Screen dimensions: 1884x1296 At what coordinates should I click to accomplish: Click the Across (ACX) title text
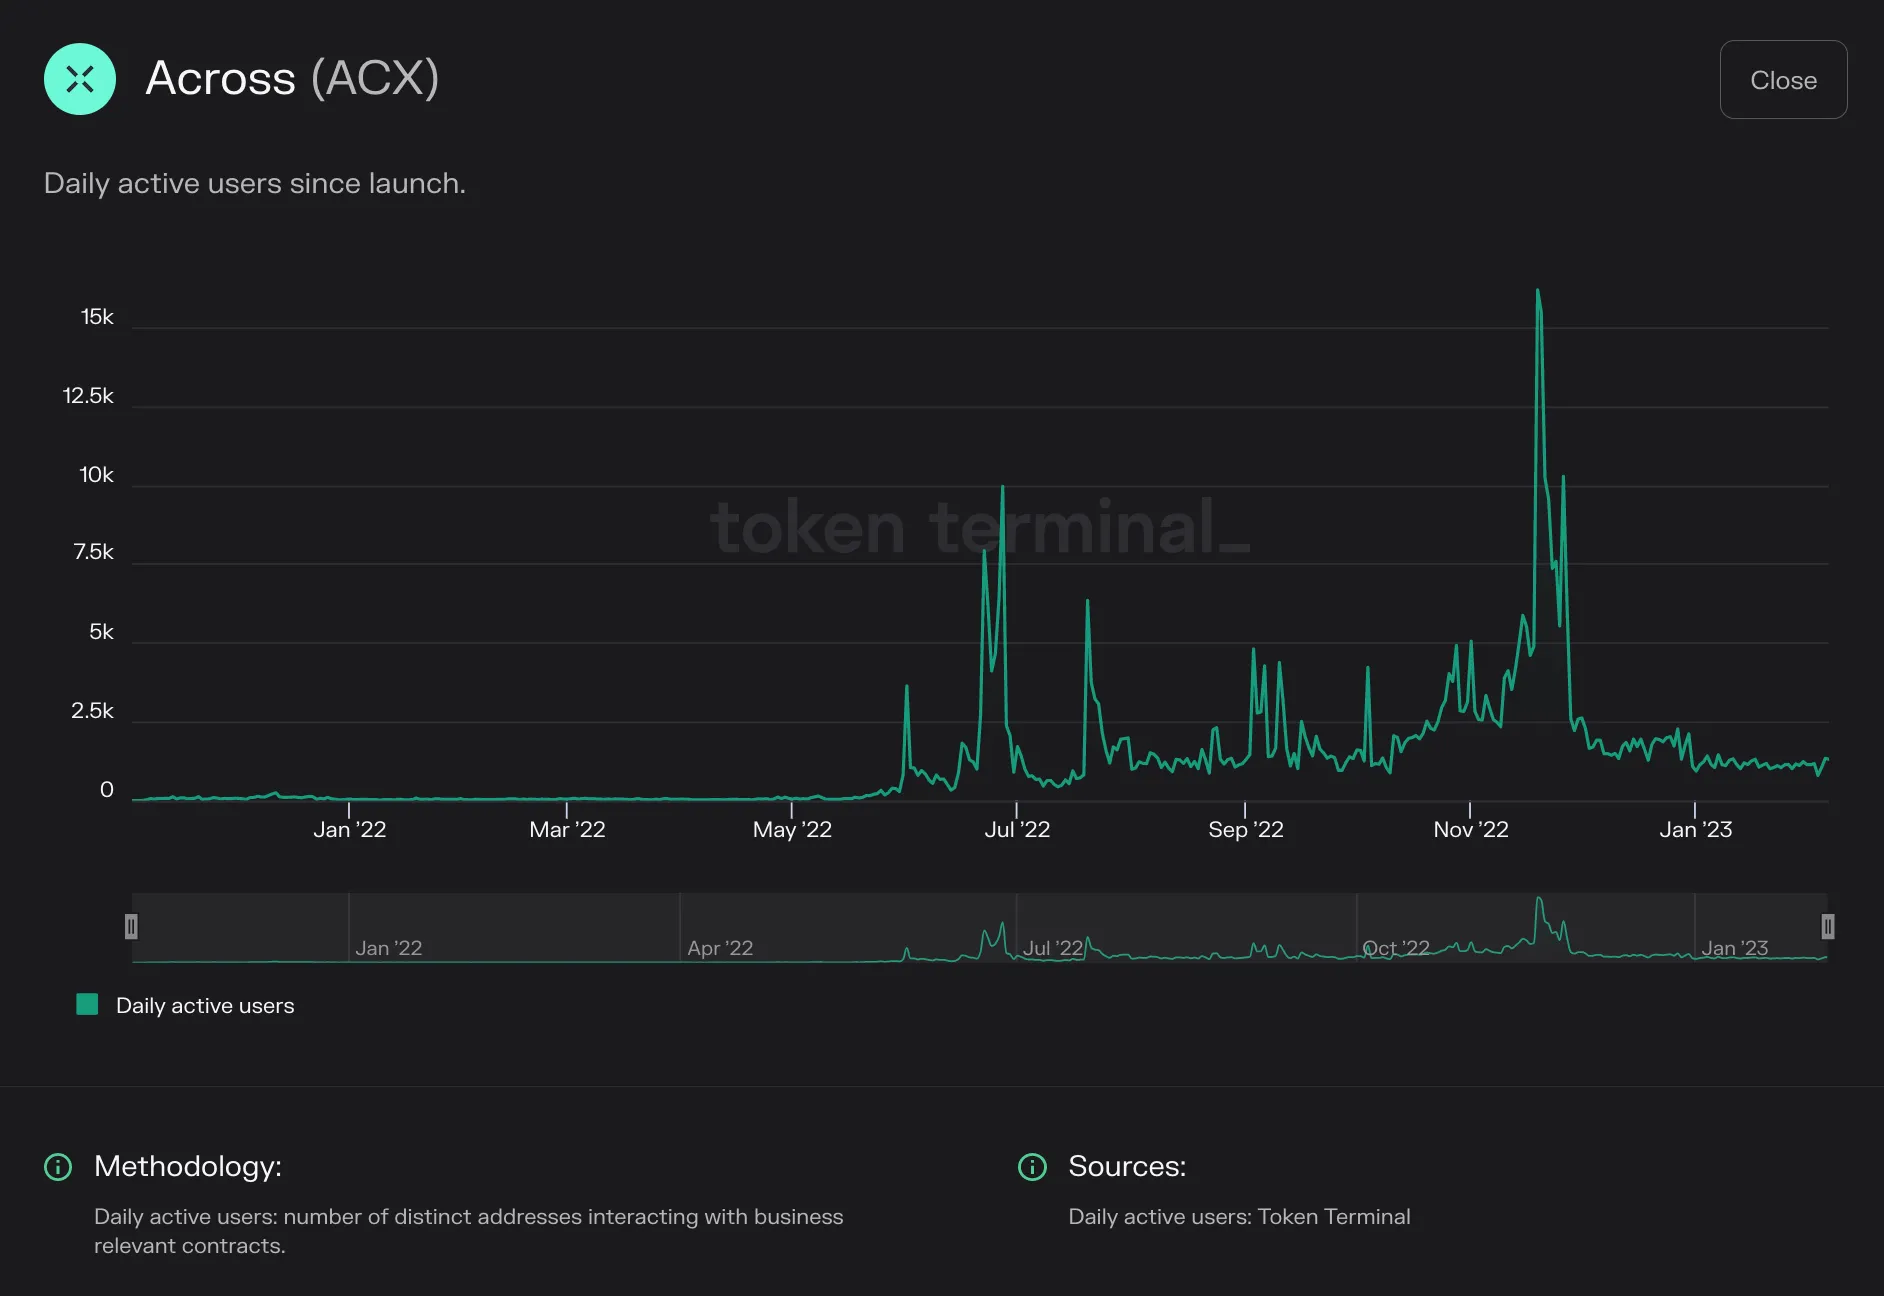pos(292,78)
